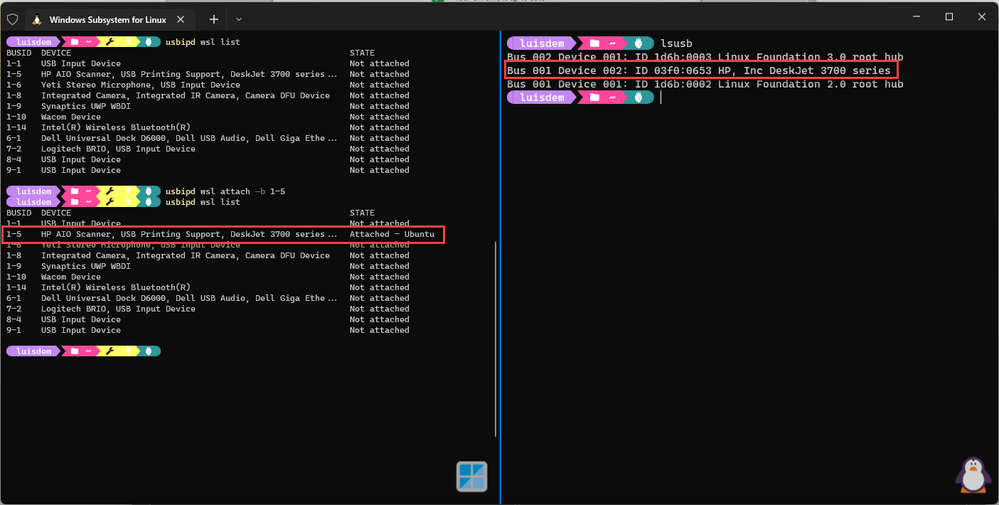
Task: Click the luisdem segment in the lsusb prompt
Action: pos(542,43)
